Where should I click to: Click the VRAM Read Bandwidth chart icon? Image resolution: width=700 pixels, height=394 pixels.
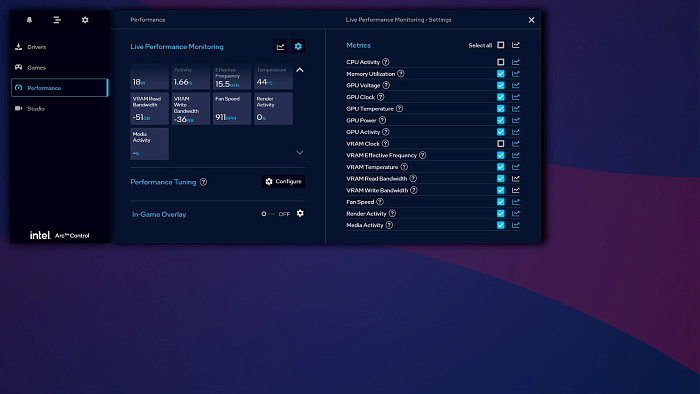pyautogui.click(x=516, y=178)
